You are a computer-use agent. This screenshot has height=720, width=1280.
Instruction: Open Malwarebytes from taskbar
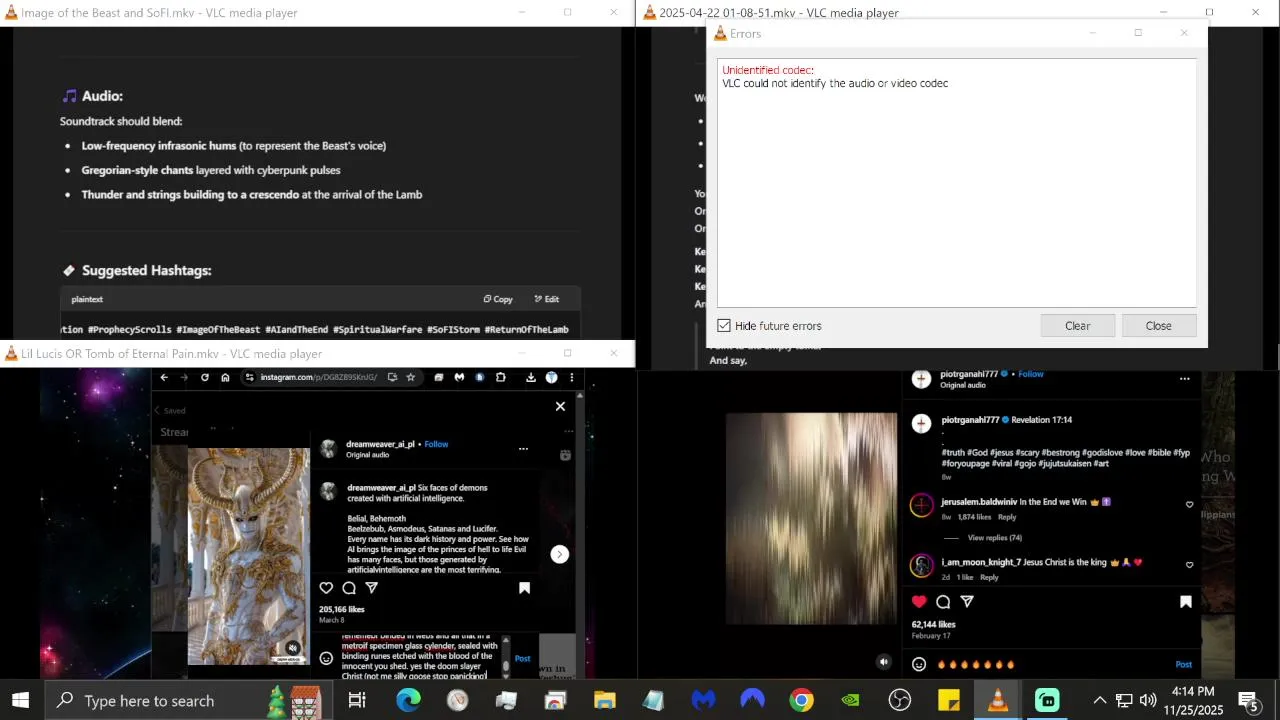click(x=703, y=700)
